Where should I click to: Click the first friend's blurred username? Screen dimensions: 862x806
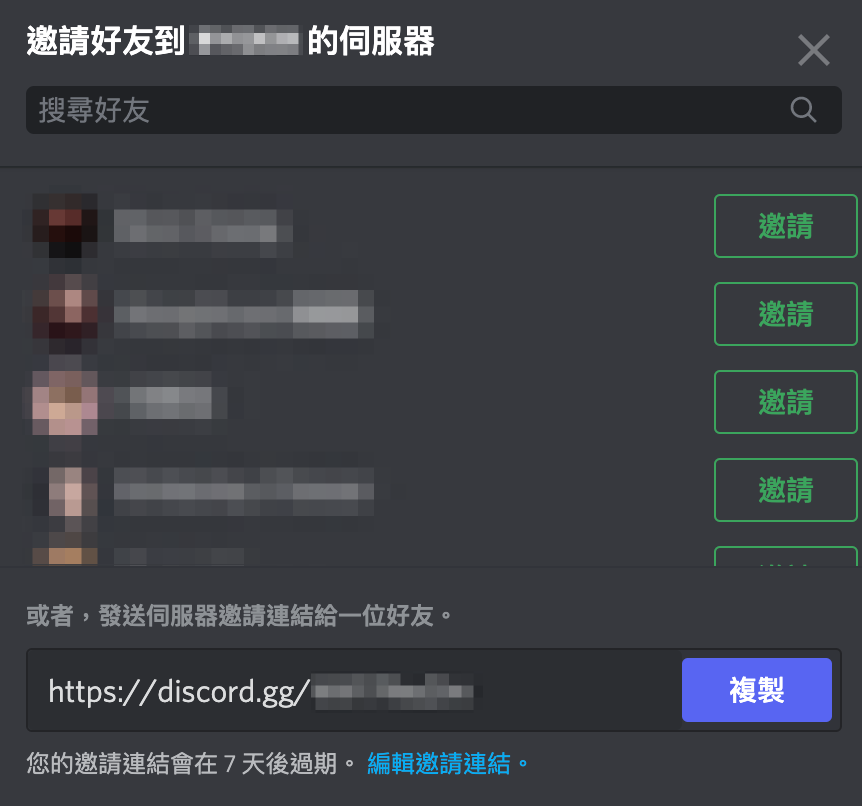point(203,226)
